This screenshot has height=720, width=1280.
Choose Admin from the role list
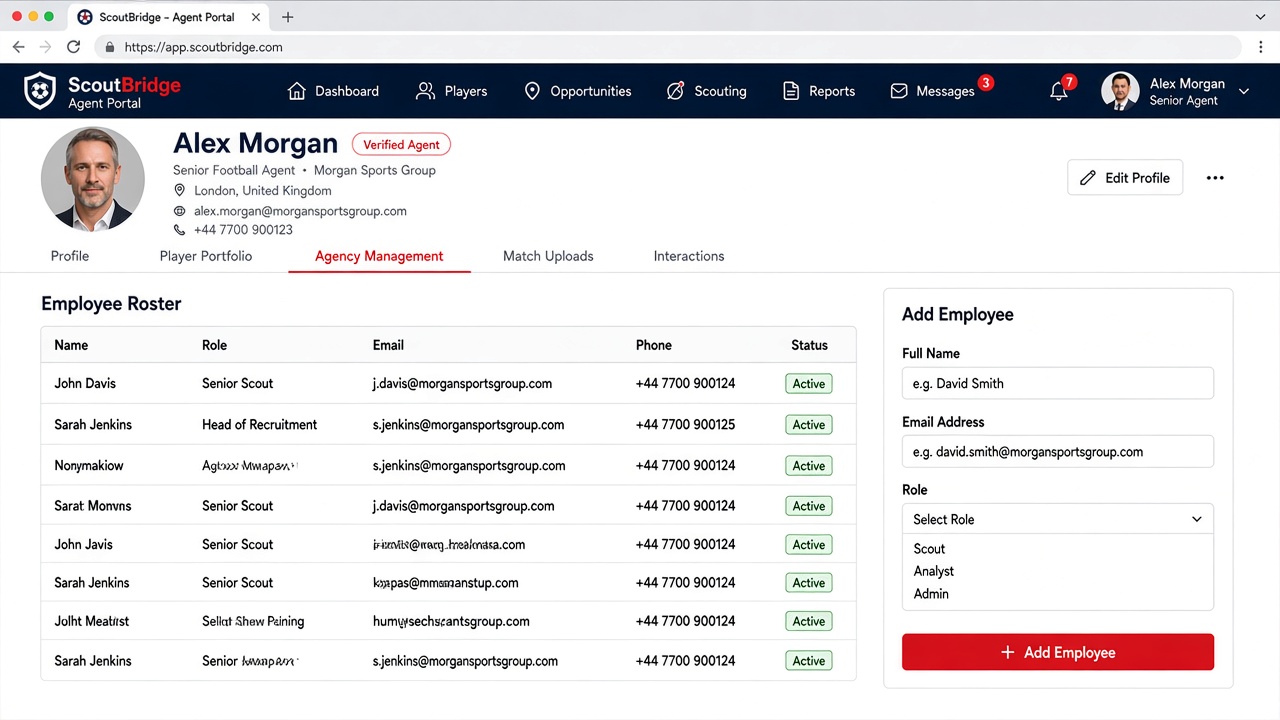(931, 594)
